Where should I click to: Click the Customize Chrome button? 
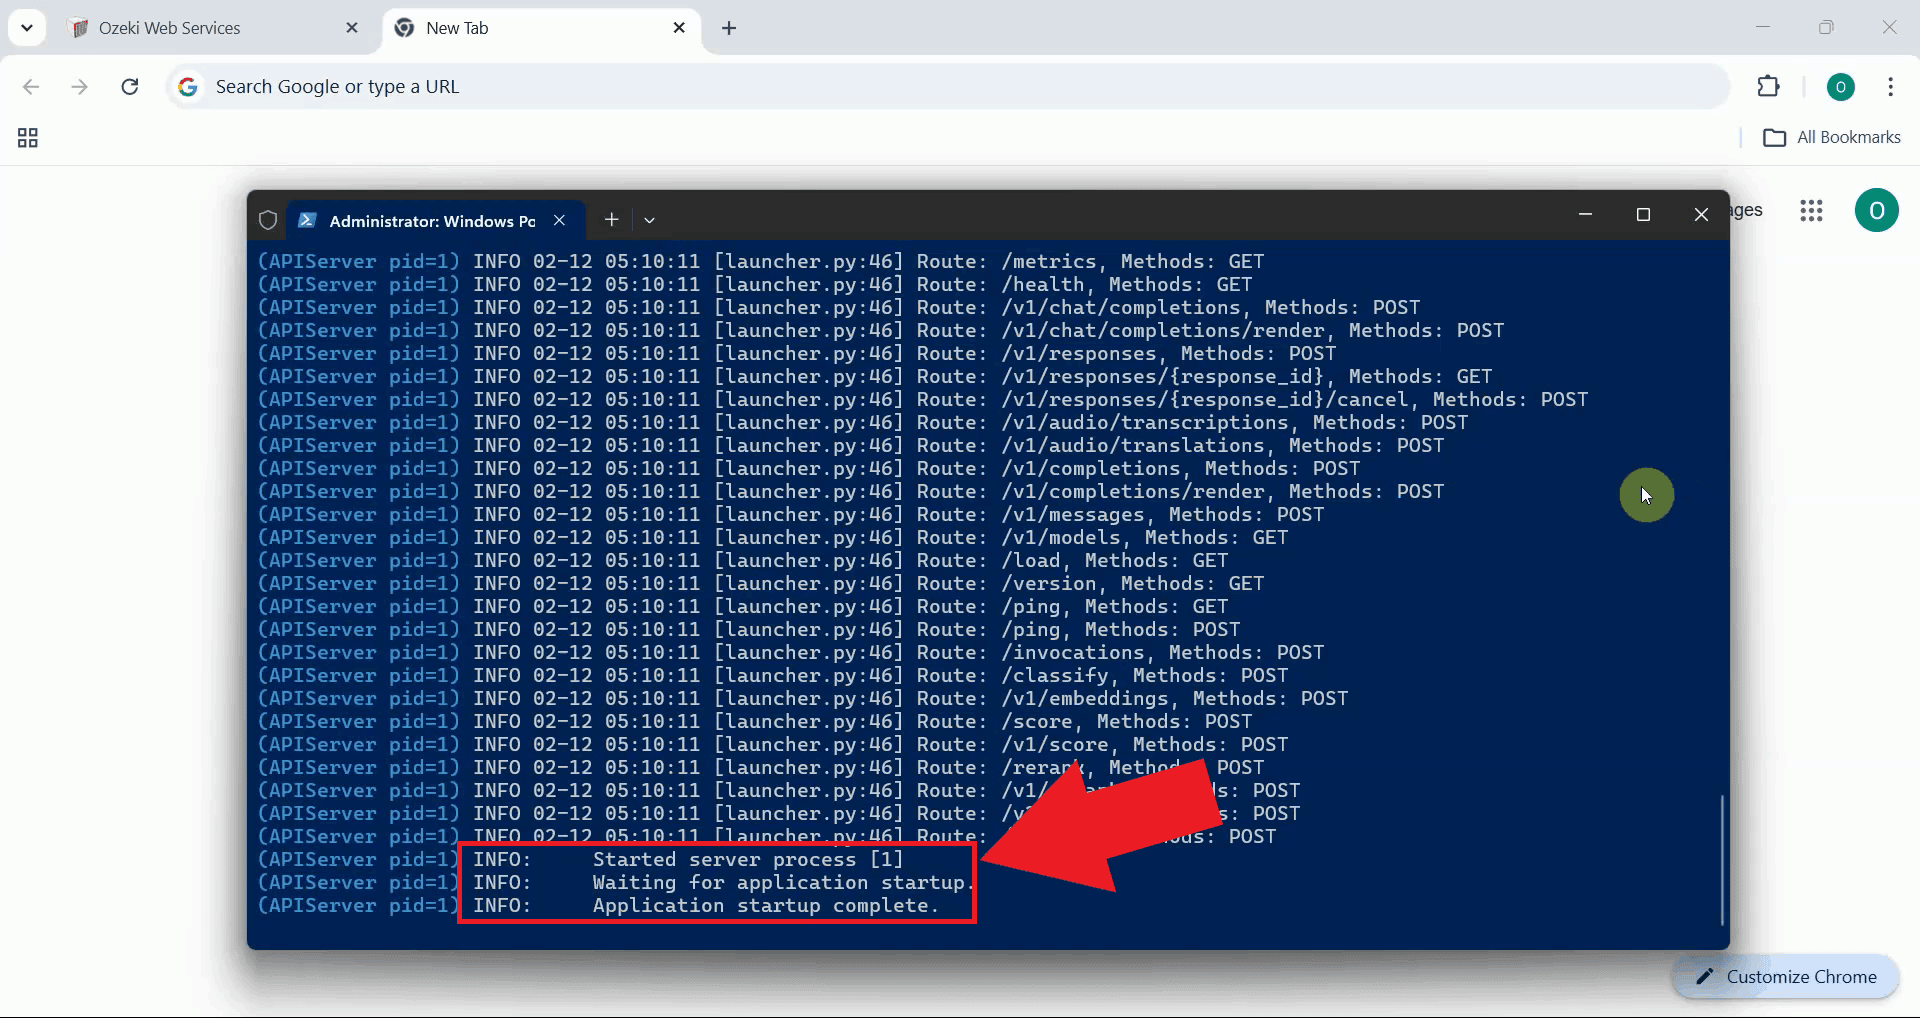point(1786,977)
